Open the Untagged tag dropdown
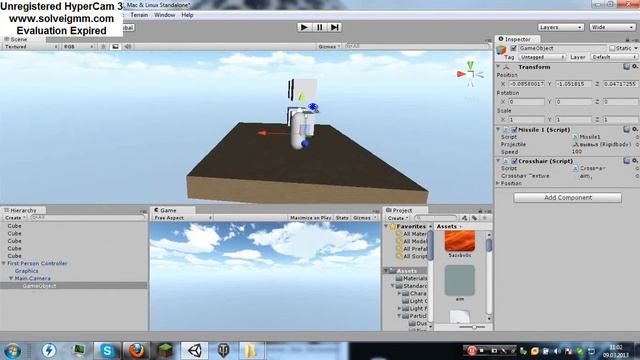 pos(542,57)
